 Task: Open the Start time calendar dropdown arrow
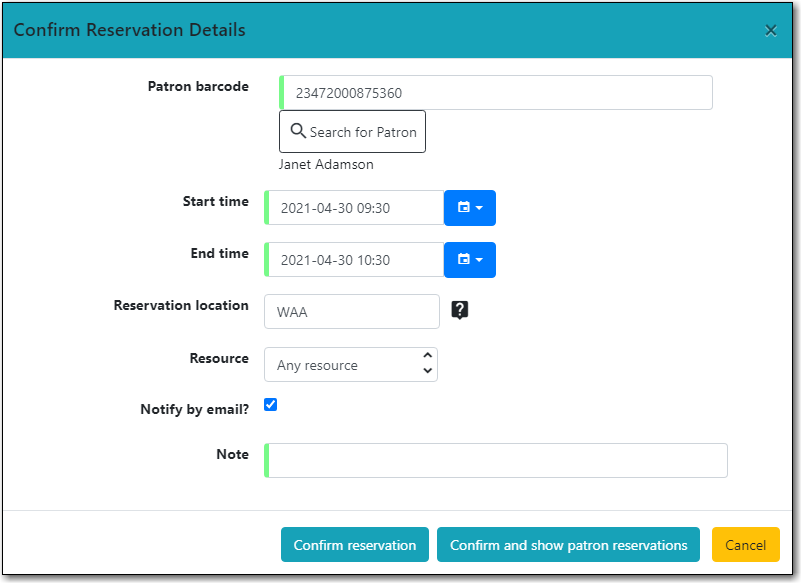(478, 207)
